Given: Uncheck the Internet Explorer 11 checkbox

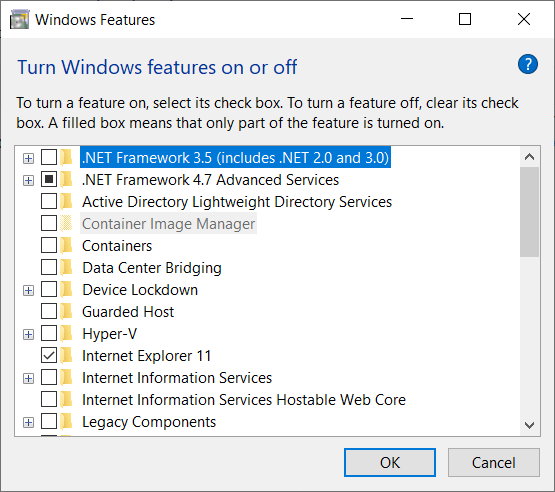Looking at the screenshot, I should pyautogui.click(x=49, y=355).
